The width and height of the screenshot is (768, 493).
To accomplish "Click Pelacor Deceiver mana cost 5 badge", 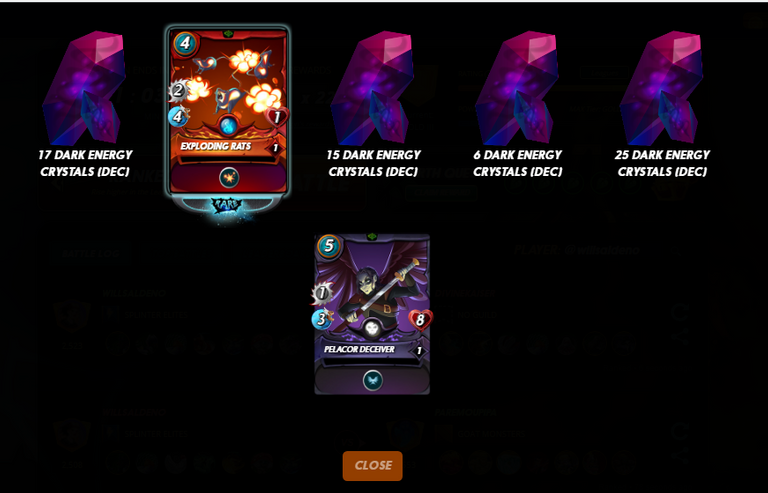I will 329,245.
